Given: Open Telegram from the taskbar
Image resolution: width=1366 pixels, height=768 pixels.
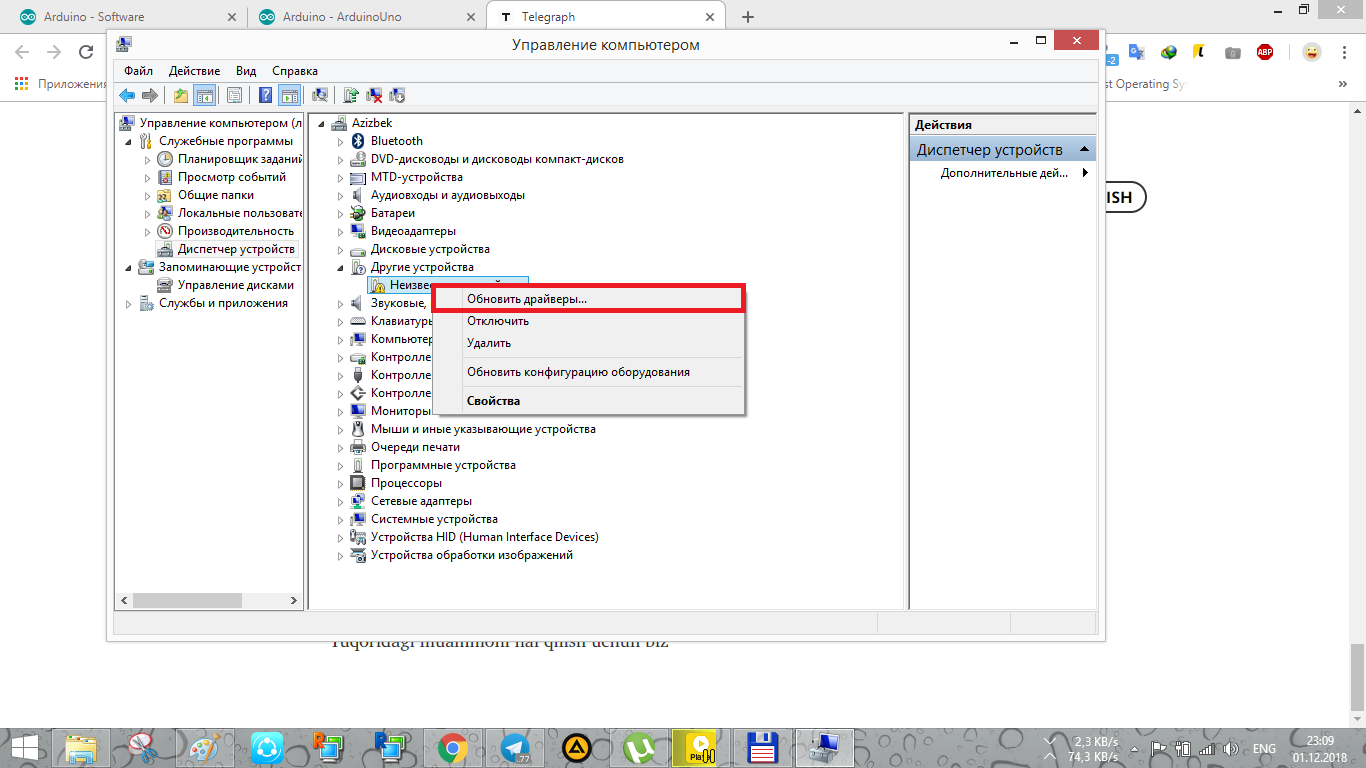Looking at the screenshot, I should pos(515,747).
